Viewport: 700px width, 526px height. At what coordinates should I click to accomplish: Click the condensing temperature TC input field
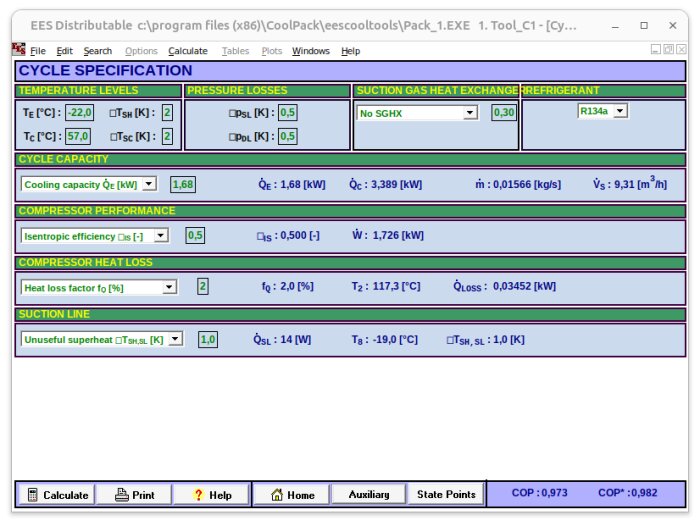[x=78, y=136]
